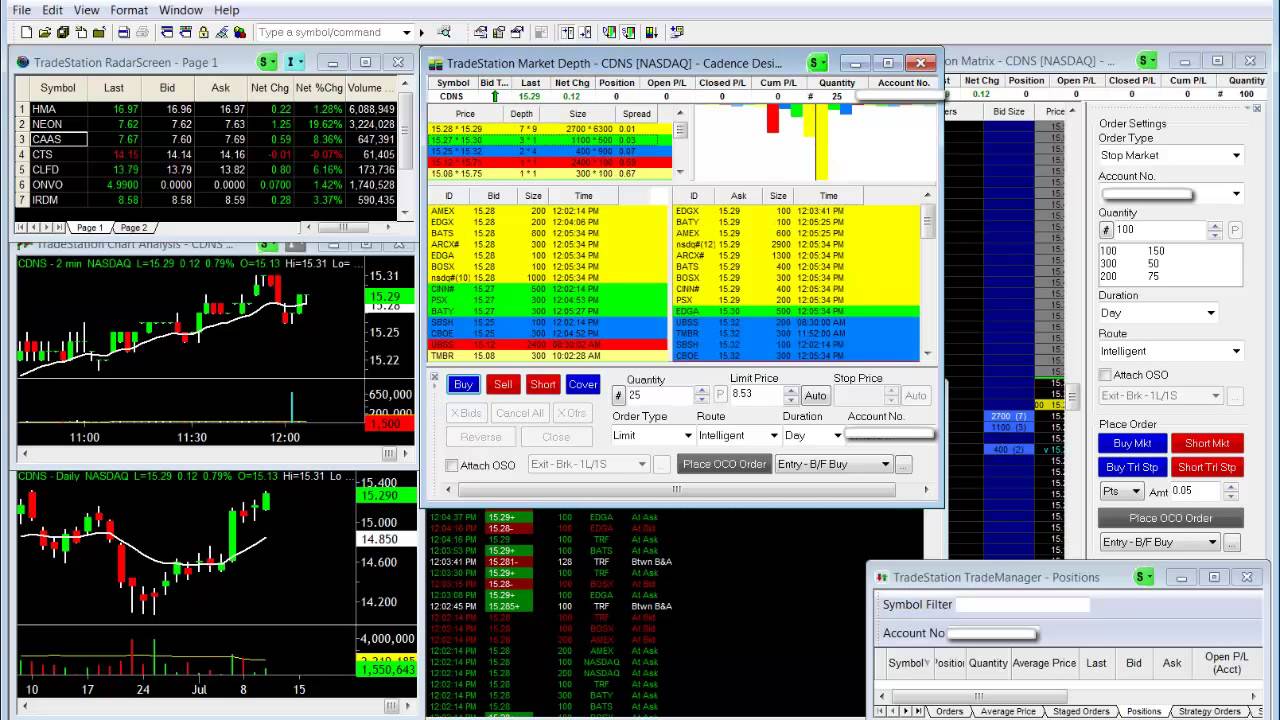Open the Duration dropdown in Matrix panel
This screenshot has height=720, width=1280.
click(1158, 313)
